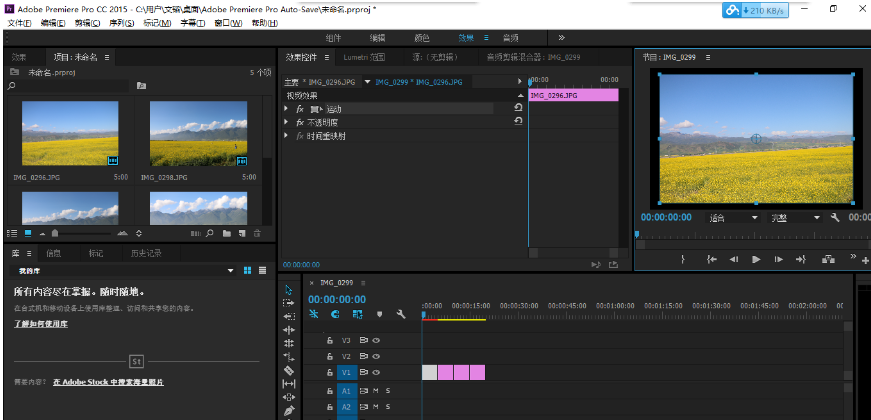This screenshot has height=420, width=871.
Task: Open program monitor settings wrench
Action: [835, 218]
